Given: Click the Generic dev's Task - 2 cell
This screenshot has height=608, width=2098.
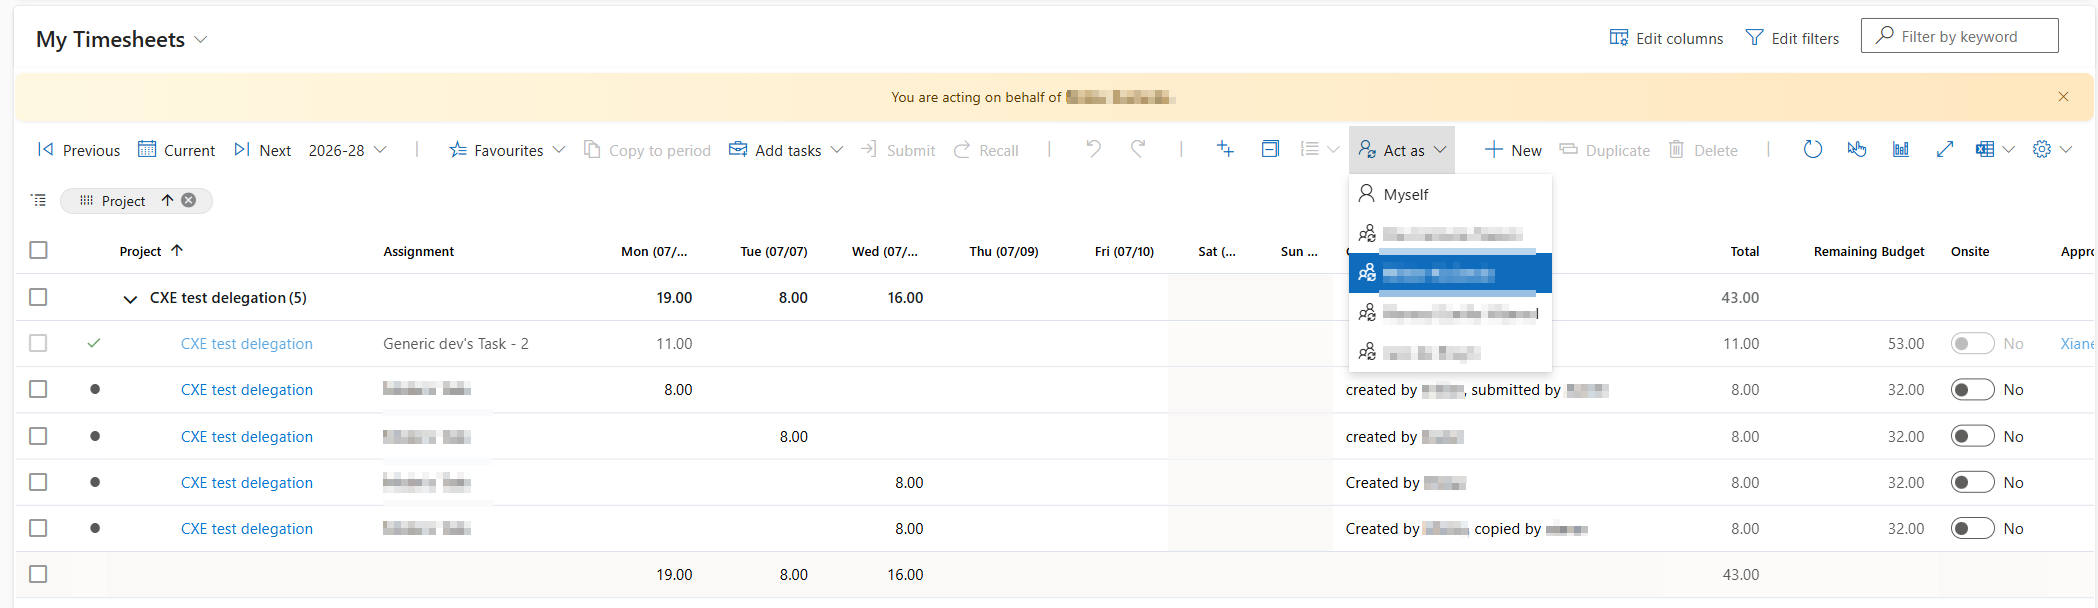Looking at the screenshot, I should pos(456,343).
